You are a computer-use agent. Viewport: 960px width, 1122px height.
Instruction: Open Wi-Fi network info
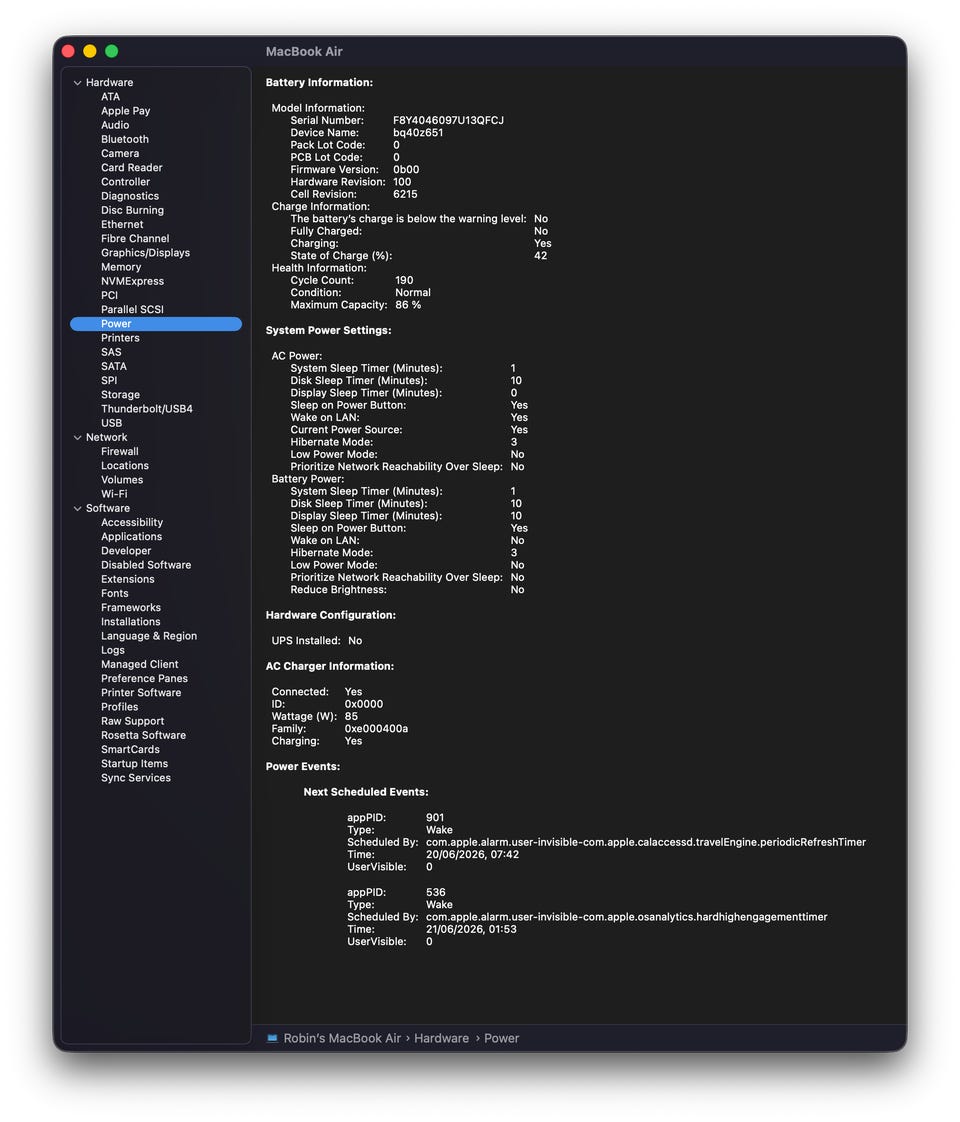pos(114,494)
